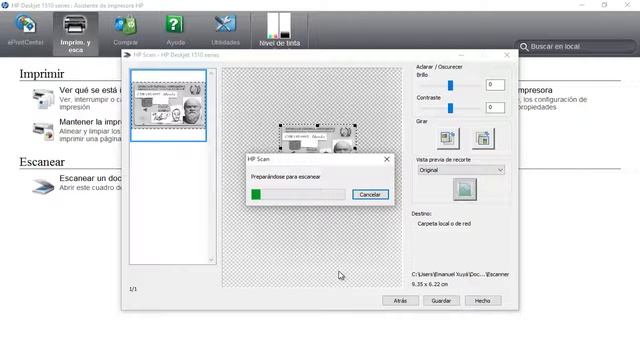Select the Imprim. y esca toolbar icon
Screen dimensions: 640x360
coord(76,33)
